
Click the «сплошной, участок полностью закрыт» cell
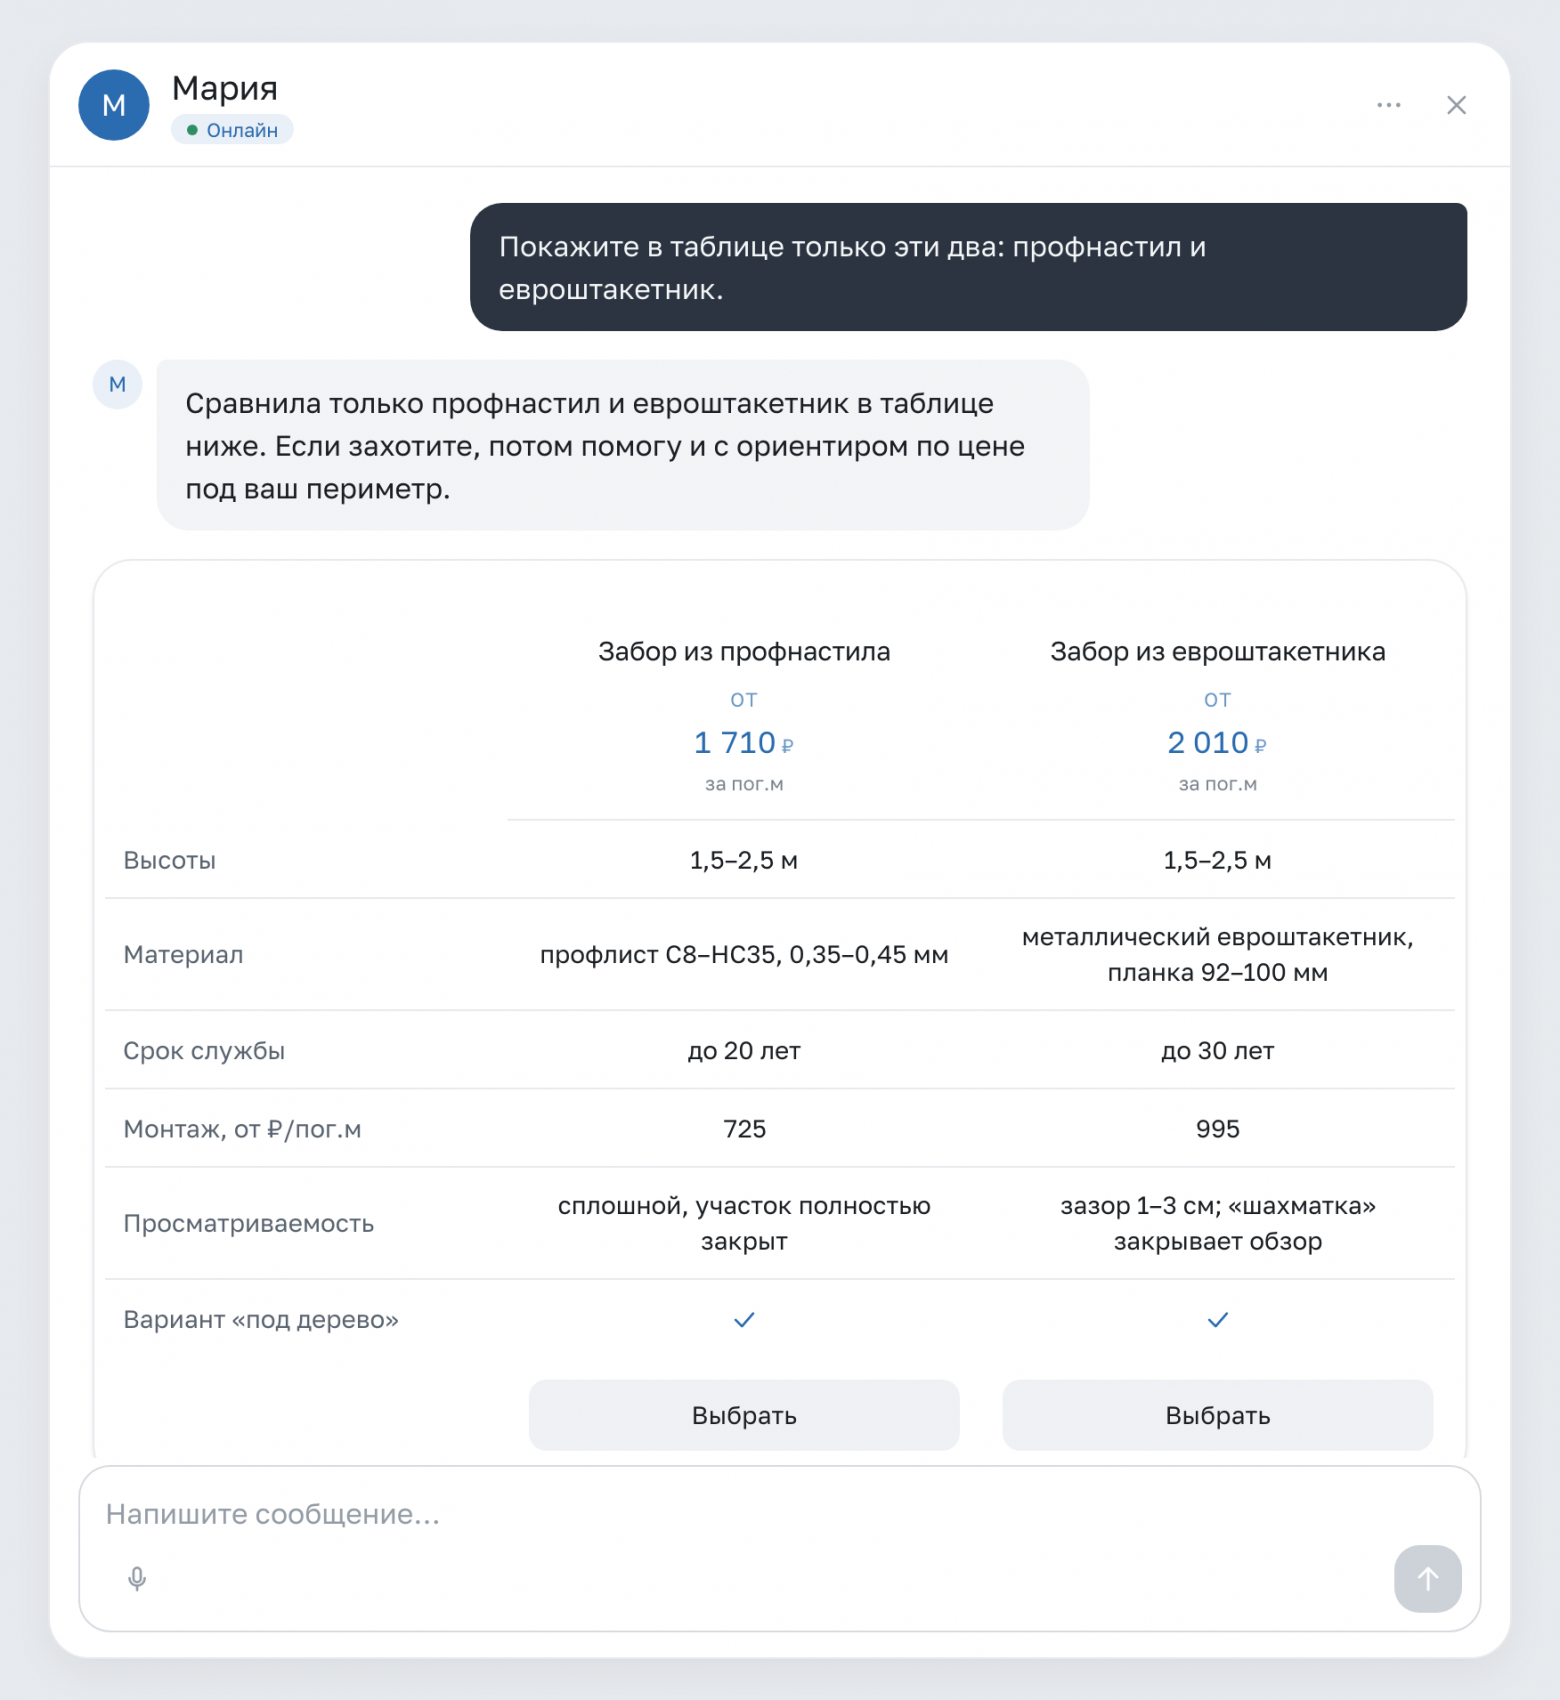[744, 1223]
